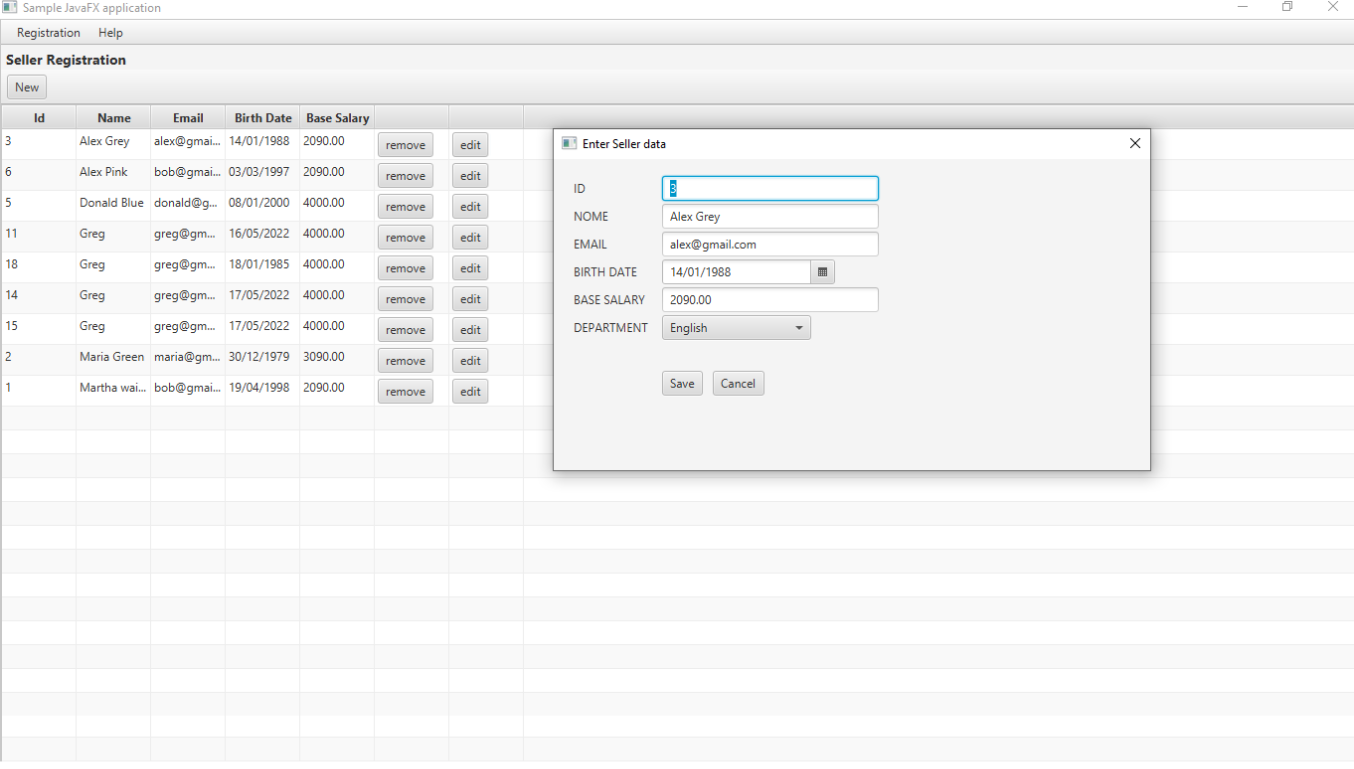1354x769 pixels.
Task: Click the New button under Seller Registration
Action: point(26,86)
